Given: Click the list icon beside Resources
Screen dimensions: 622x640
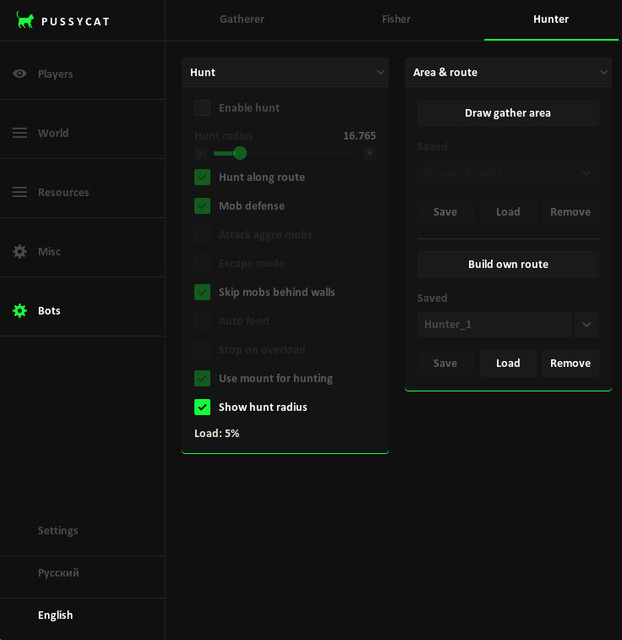Looking at the screenshot, I should tap(20, 192).
